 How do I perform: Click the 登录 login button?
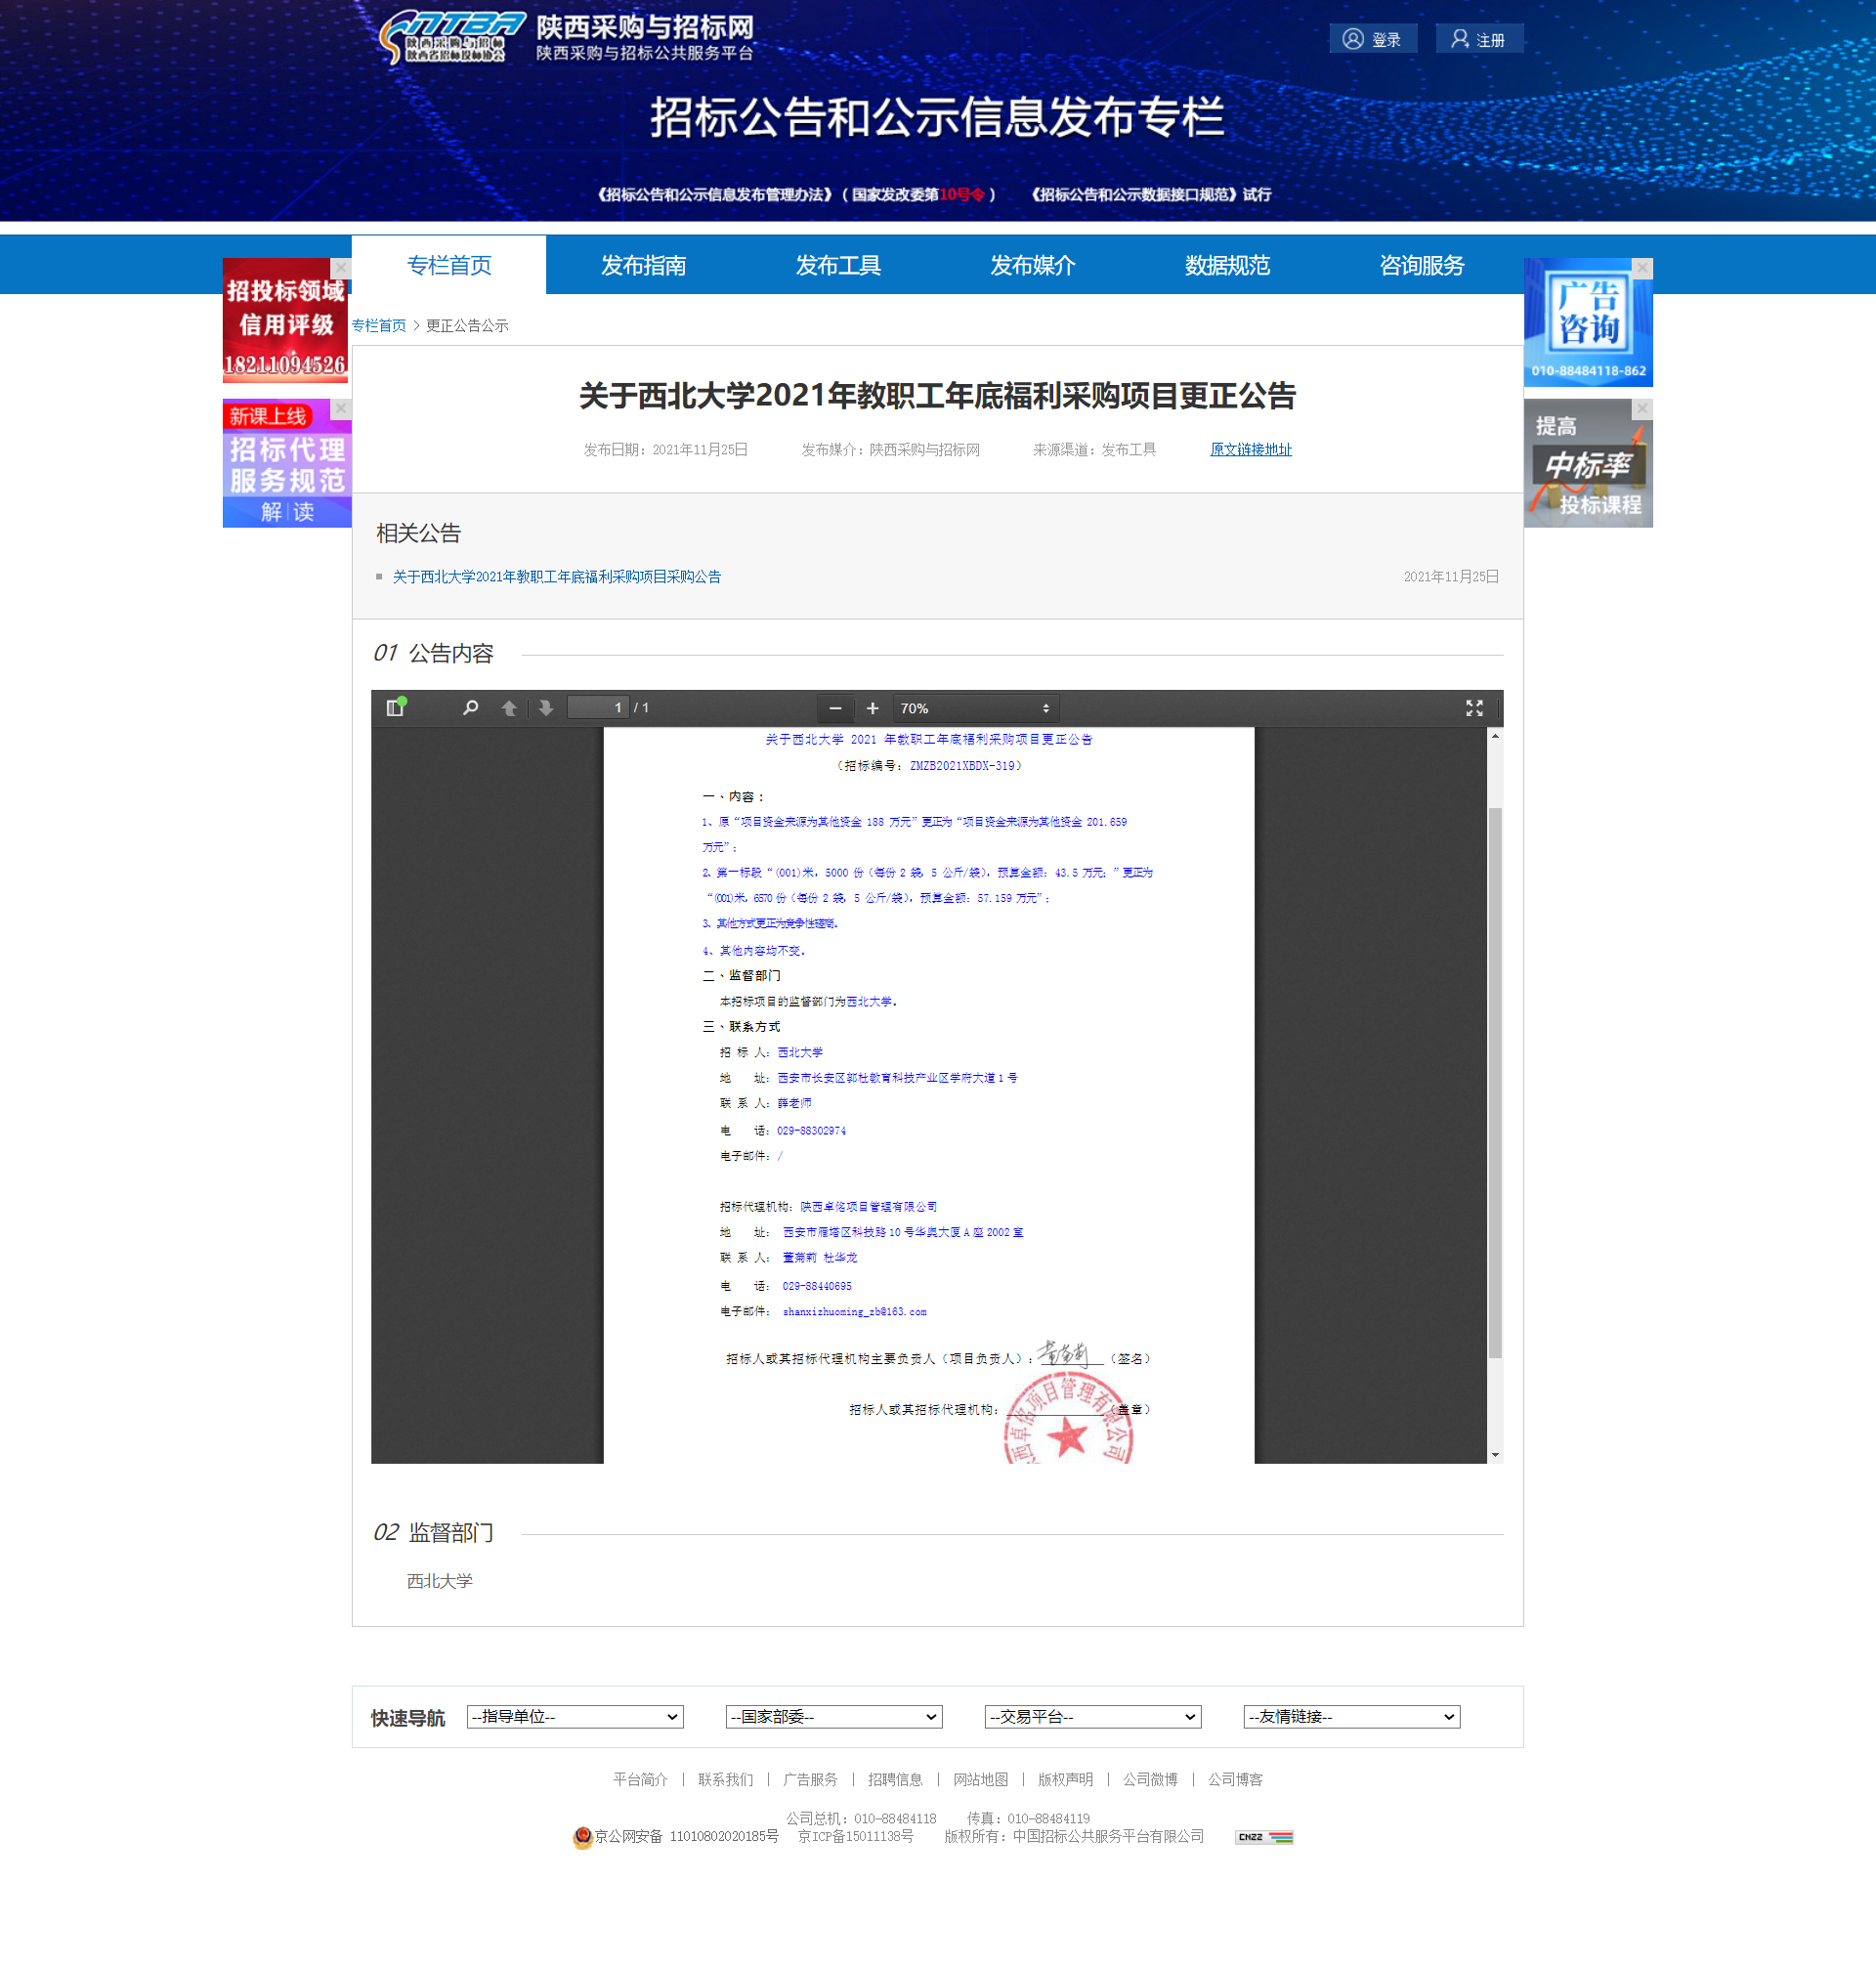(1372, 39)
